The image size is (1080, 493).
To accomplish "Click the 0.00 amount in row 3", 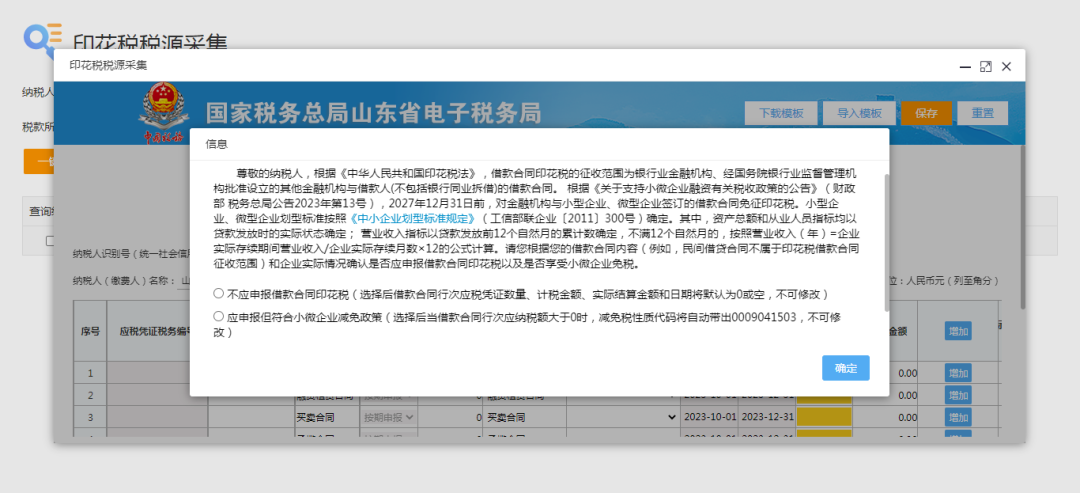I will pyautogui.click(x=907, y=417).
